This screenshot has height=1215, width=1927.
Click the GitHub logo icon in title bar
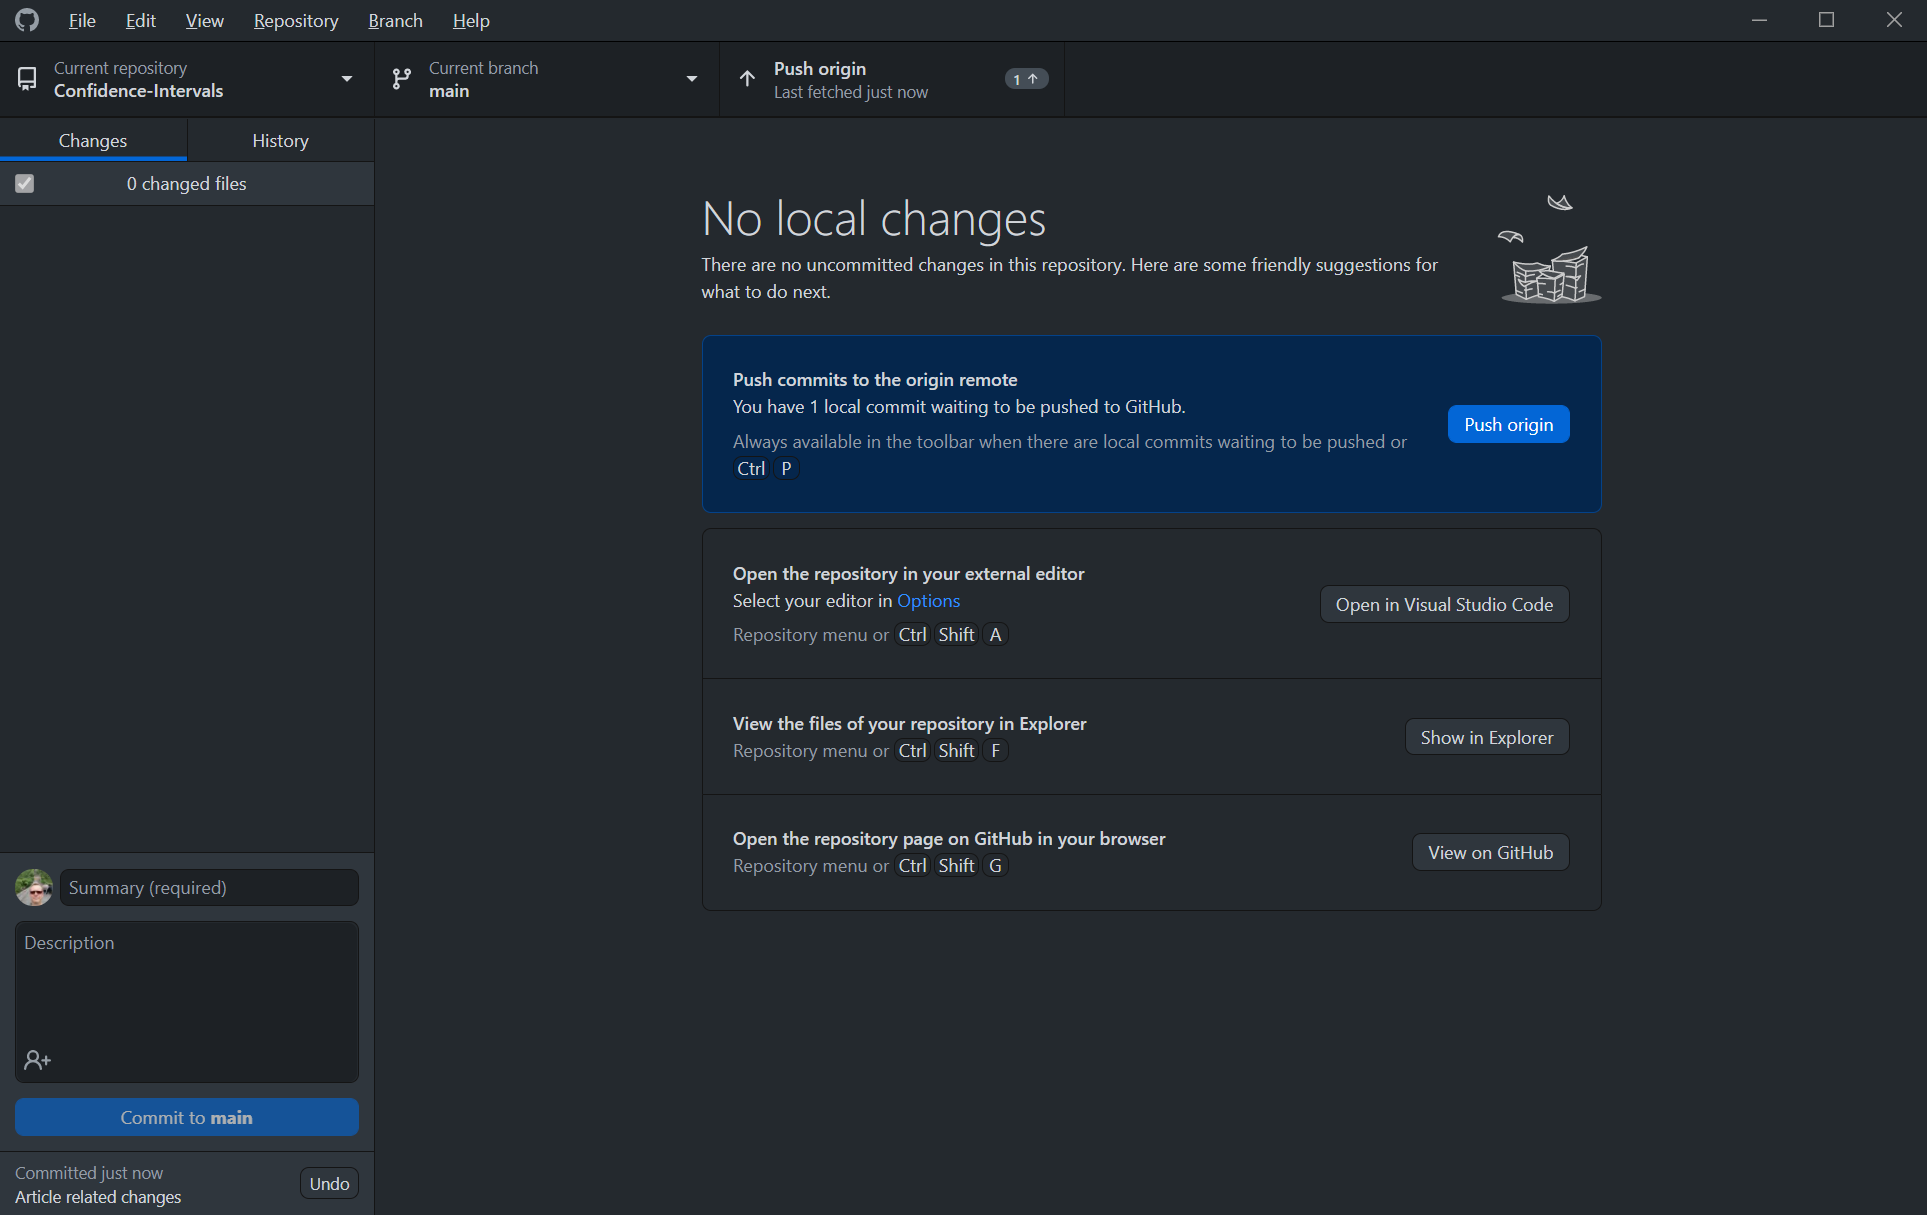click(x=27, y=20)
